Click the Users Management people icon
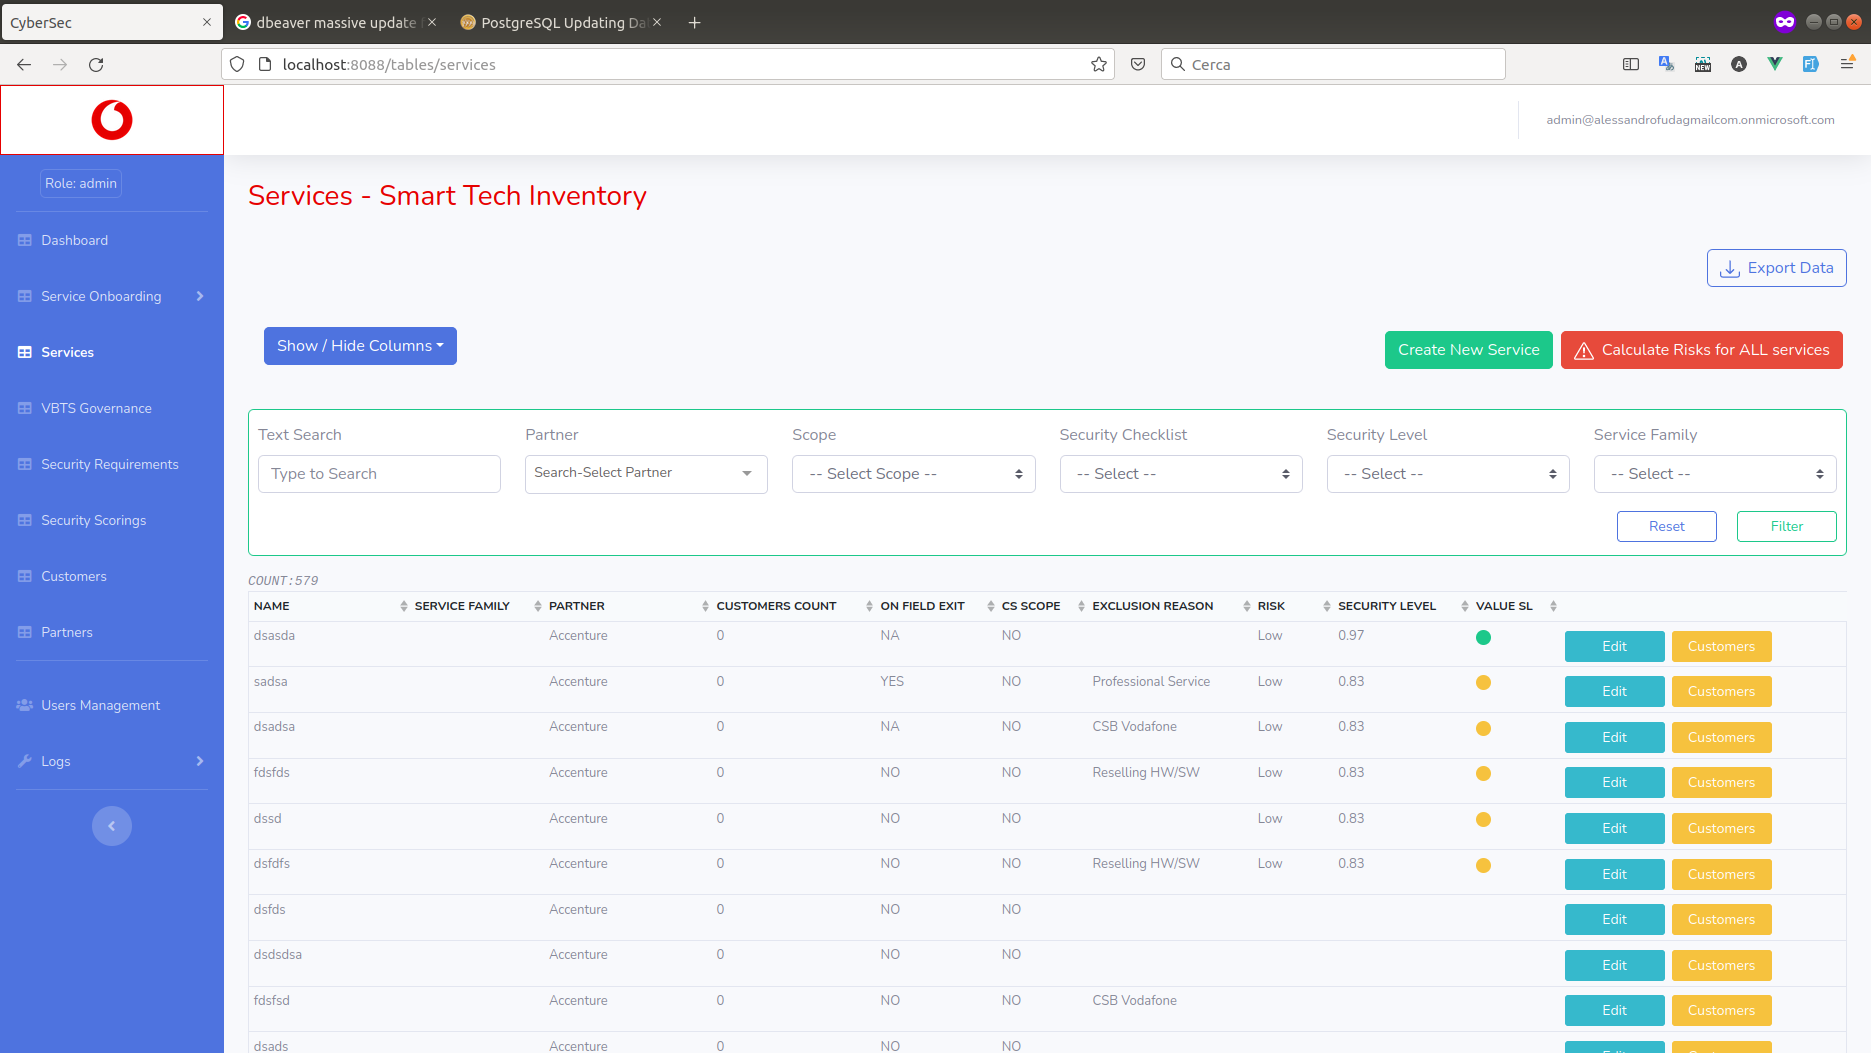The height and width of the screenshot is (1053, 1871). tap(25, 705)
